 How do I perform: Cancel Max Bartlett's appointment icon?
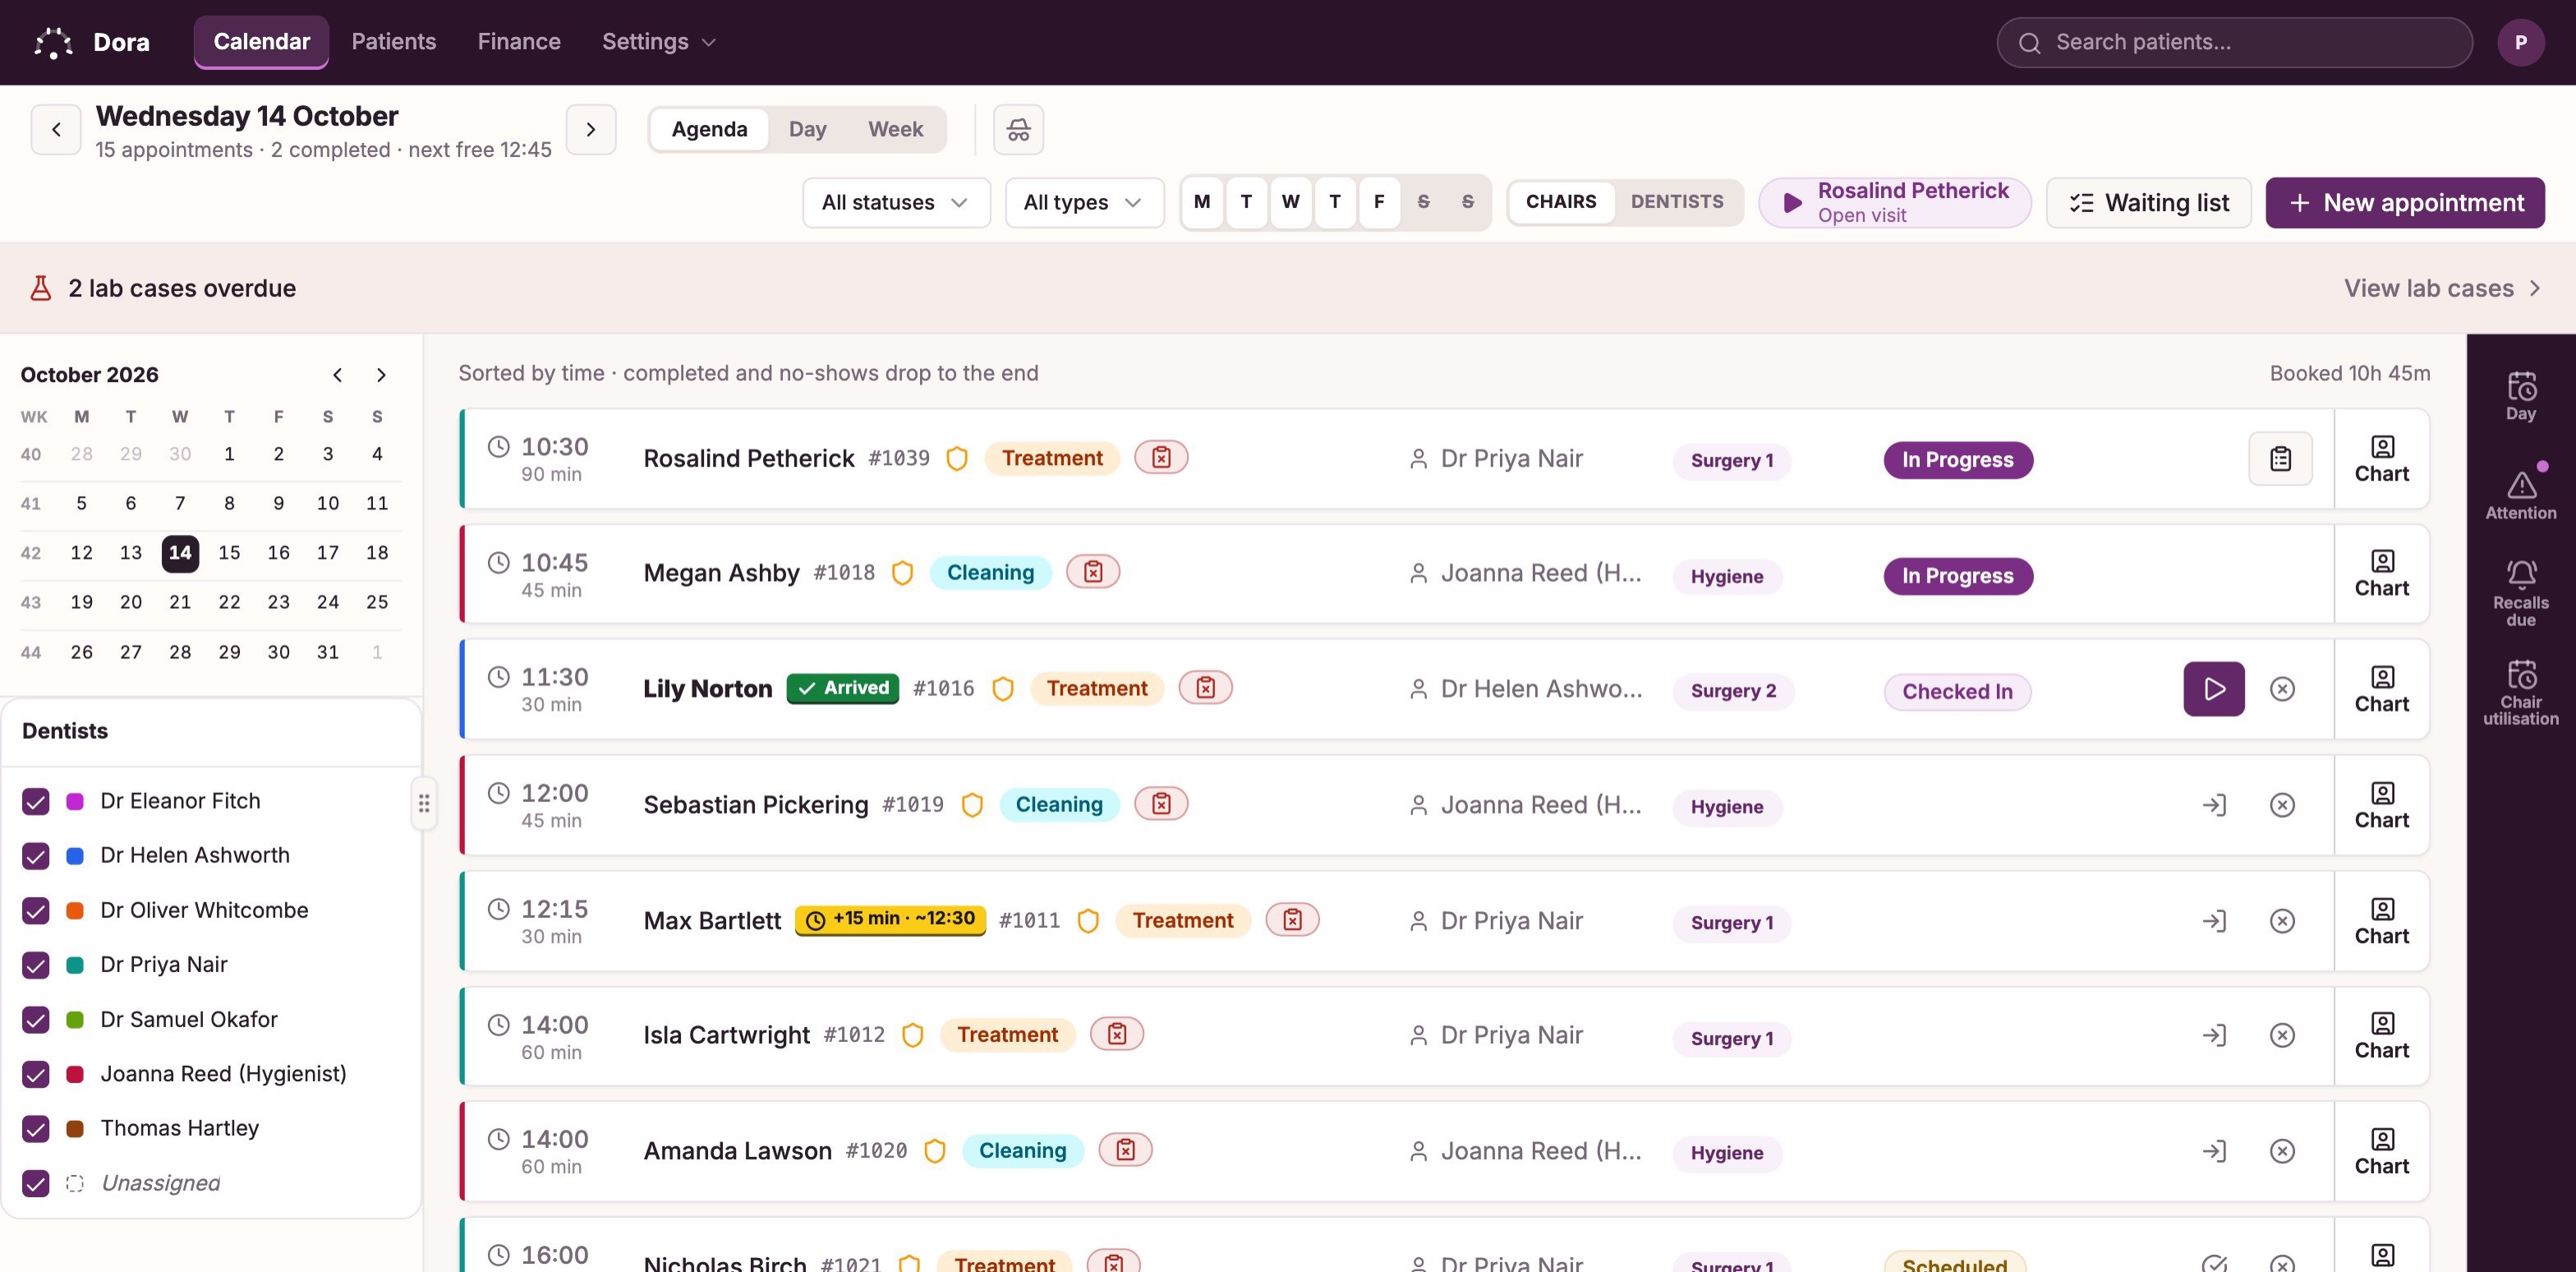click(x=2282, y=921)
